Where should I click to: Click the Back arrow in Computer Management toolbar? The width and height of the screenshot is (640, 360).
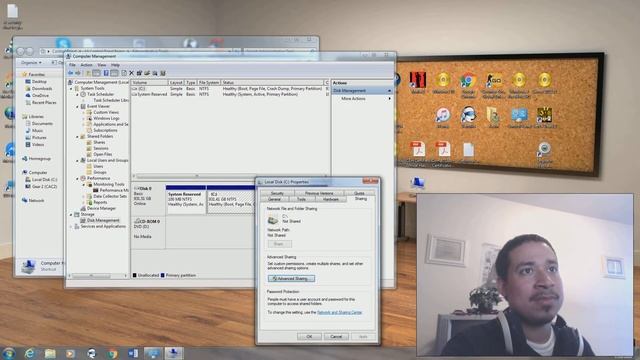point(71,73)
